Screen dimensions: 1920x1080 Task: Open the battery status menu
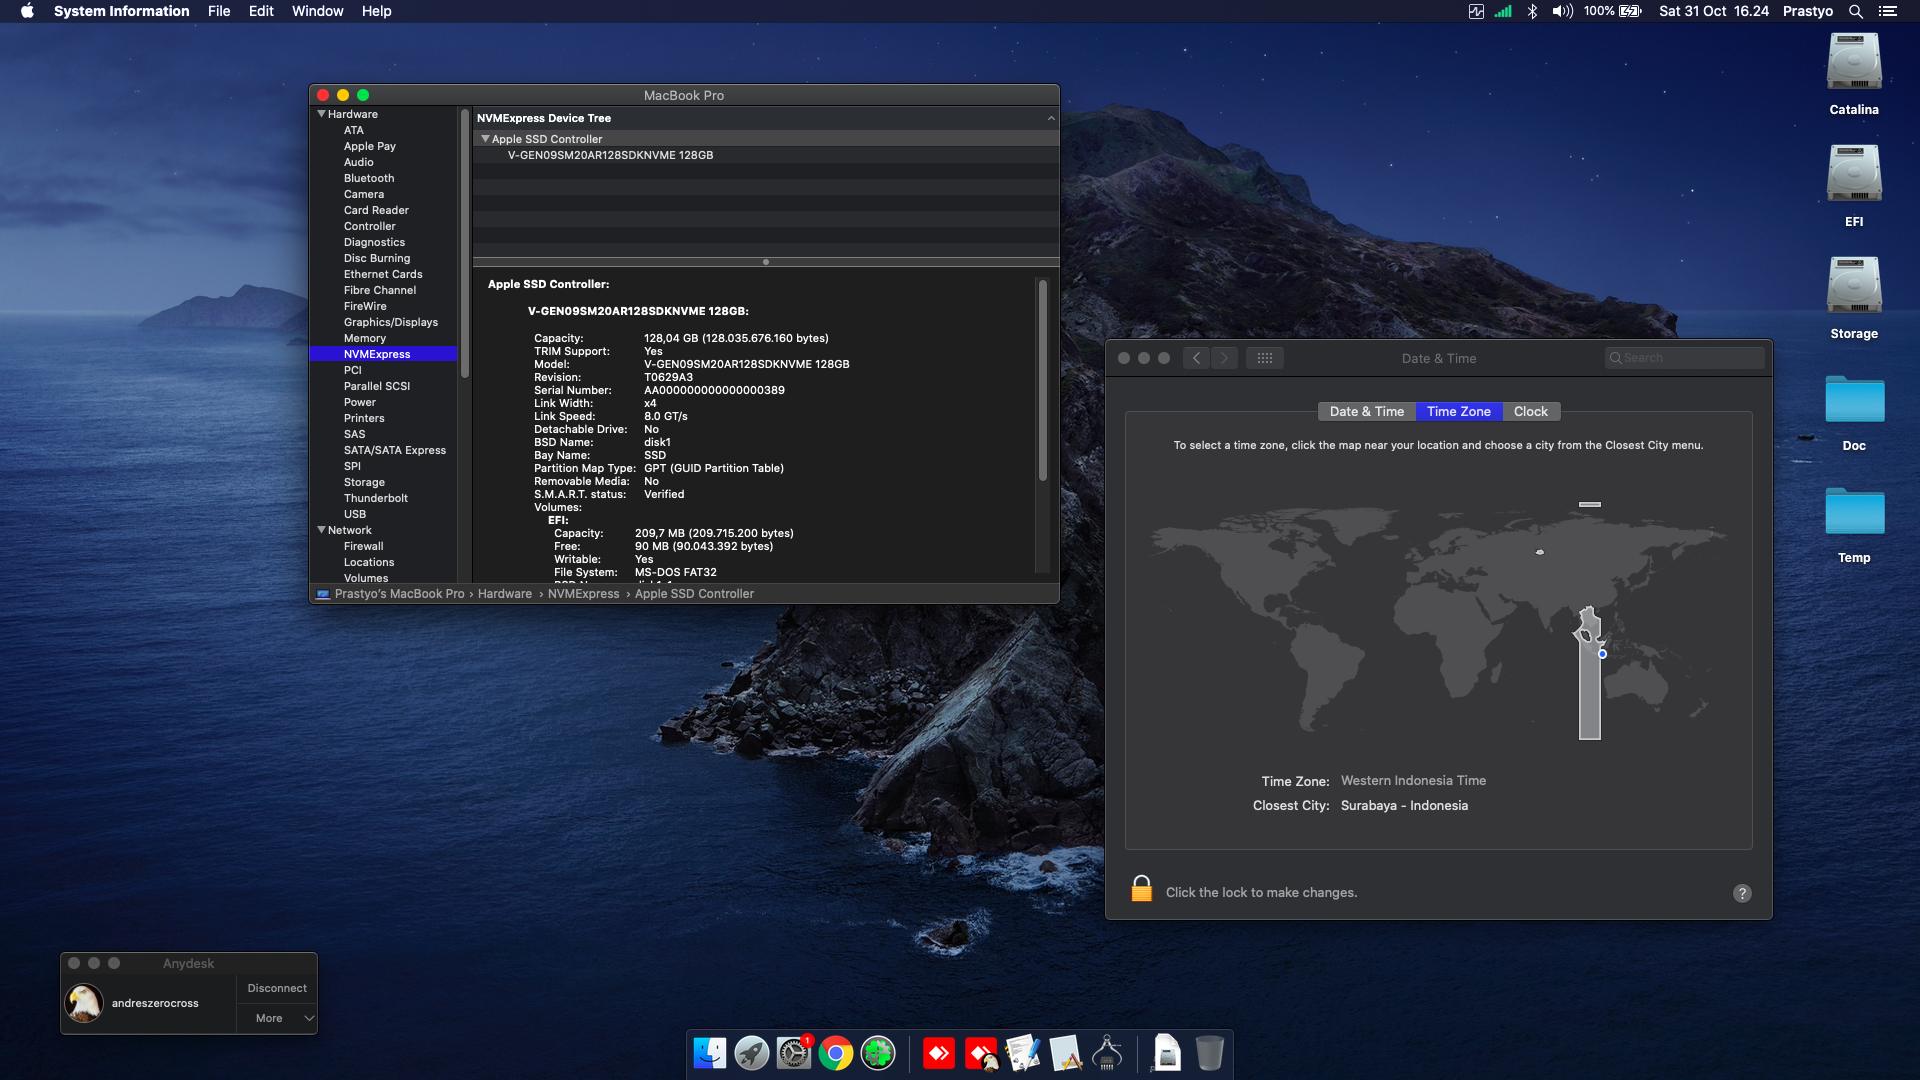1612,11
